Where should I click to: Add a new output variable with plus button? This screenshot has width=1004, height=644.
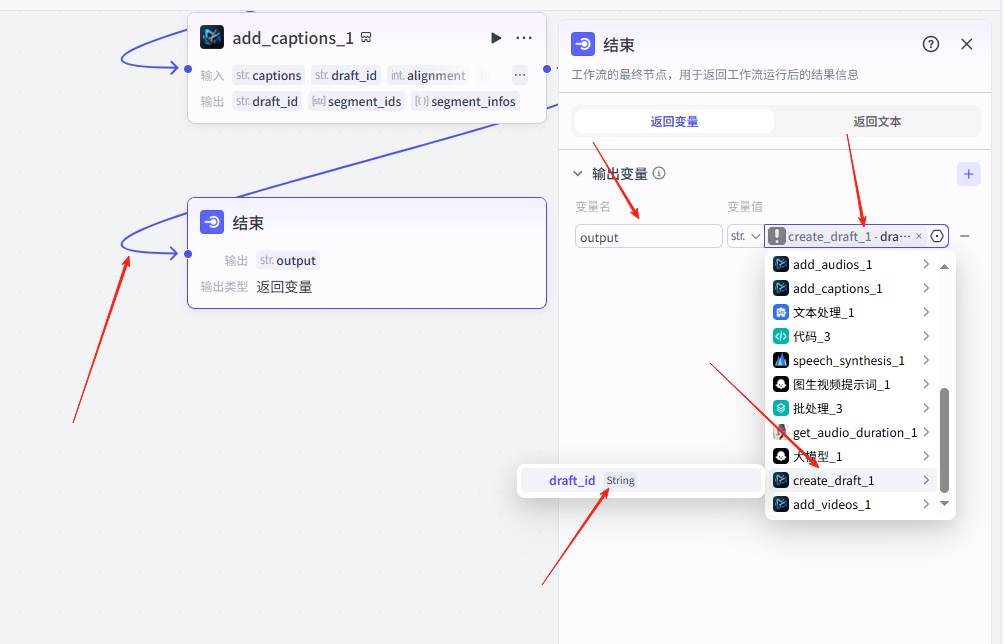[968, 174]
